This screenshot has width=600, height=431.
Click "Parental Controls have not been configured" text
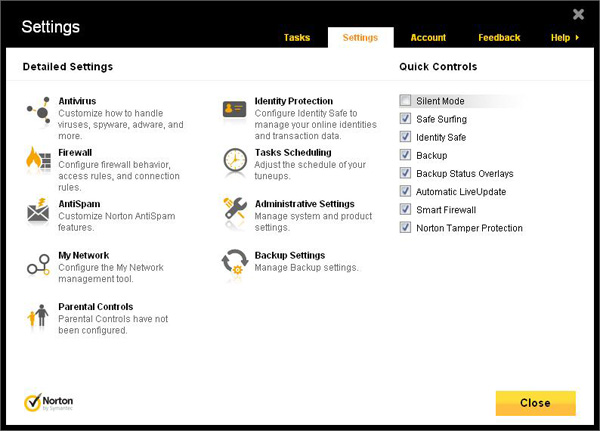113,325
